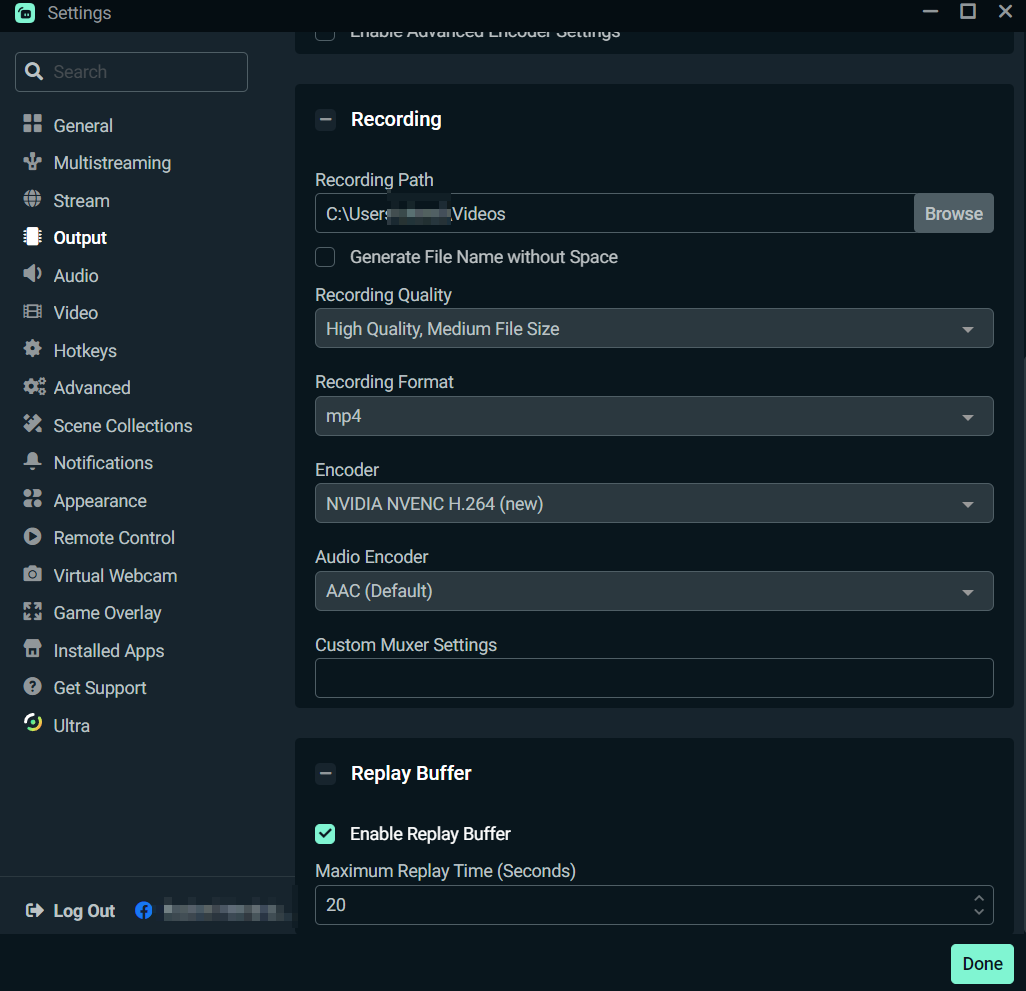Image resolution: width=1026 pixels, height=991 pixels.
Task: Increase Maximum Replay Time with the stepper
Action: click(x=979, y=899)
